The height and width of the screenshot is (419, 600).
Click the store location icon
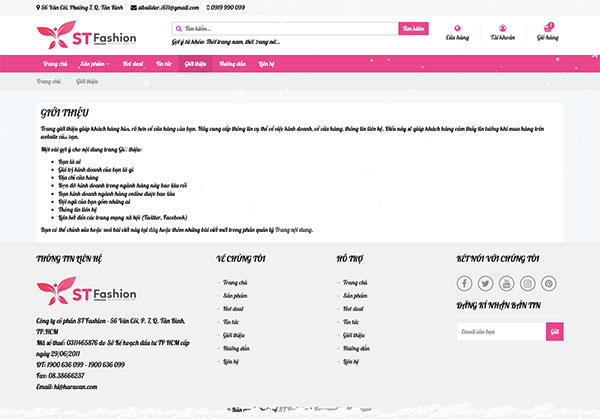(x=457, y=28)
